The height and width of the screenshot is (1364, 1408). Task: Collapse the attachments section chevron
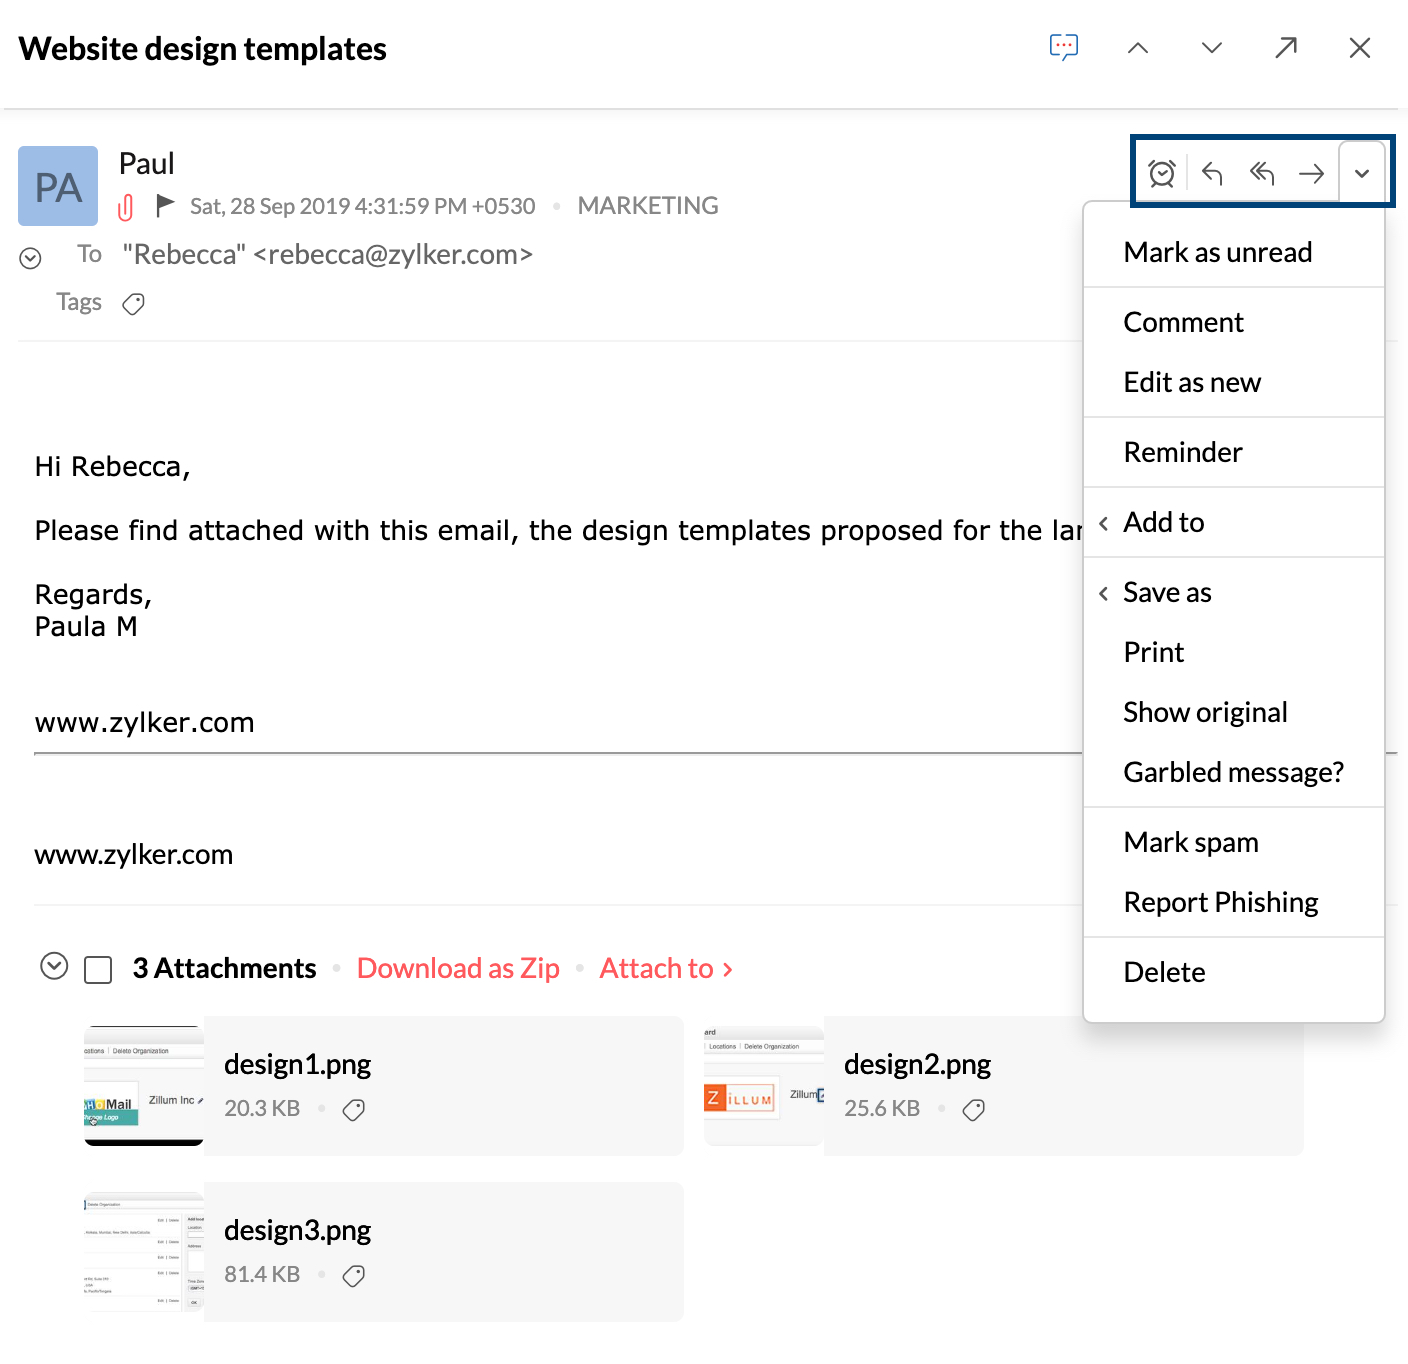click(x=54, y=966)
